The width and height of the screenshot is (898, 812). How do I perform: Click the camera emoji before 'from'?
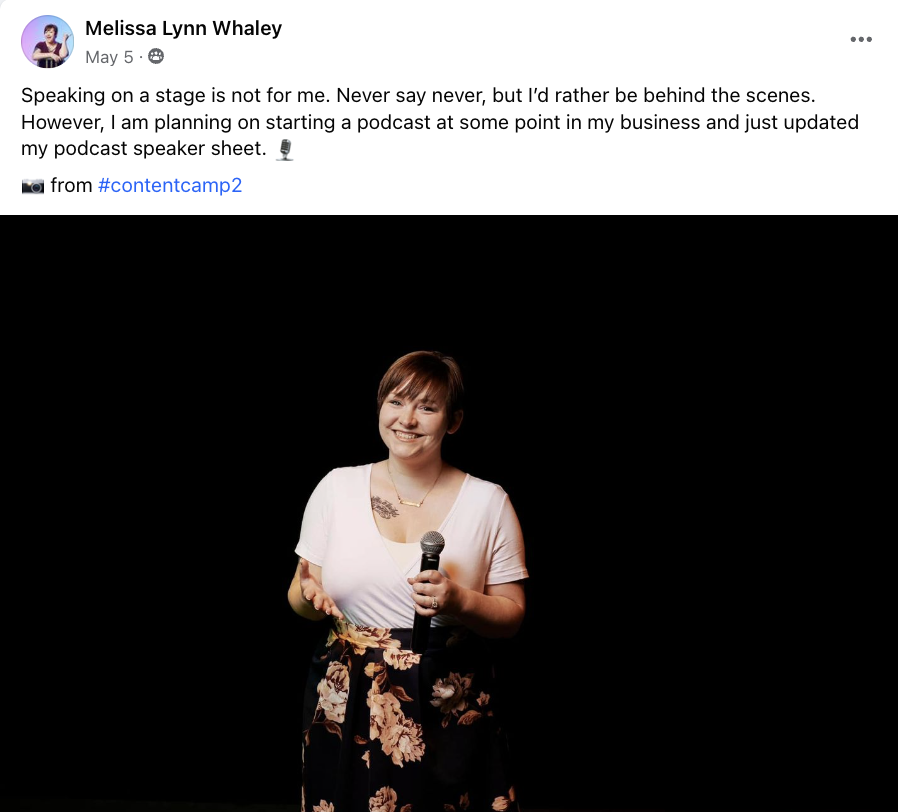coord(33,186)
